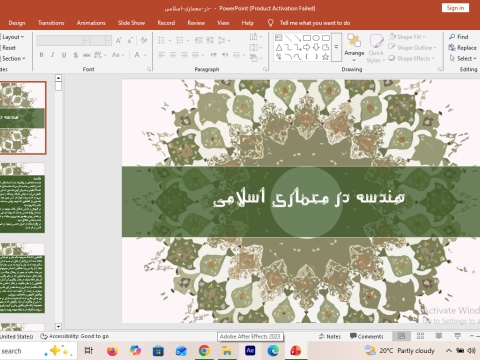The image size is (480, 360).
Task: Open the font size dropdown
Action: (108, 40)
